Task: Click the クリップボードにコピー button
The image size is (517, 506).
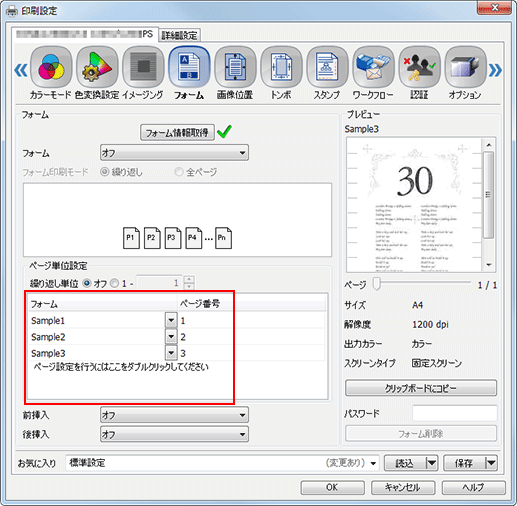Action: (421, 388)
